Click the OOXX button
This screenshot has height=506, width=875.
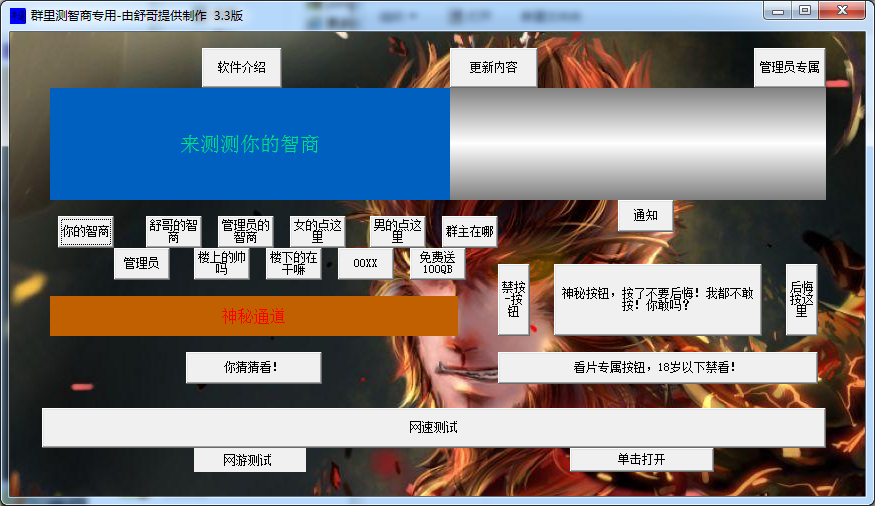[365, 263]
